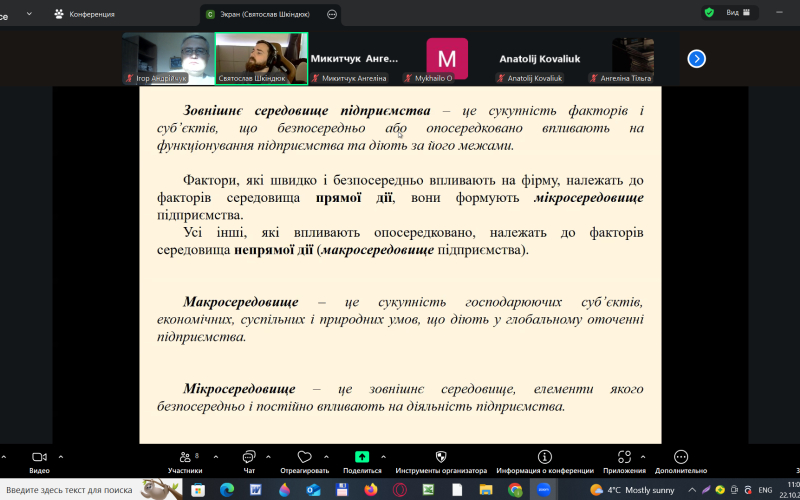Show next participants with the blue arrow

click(697, 58)
